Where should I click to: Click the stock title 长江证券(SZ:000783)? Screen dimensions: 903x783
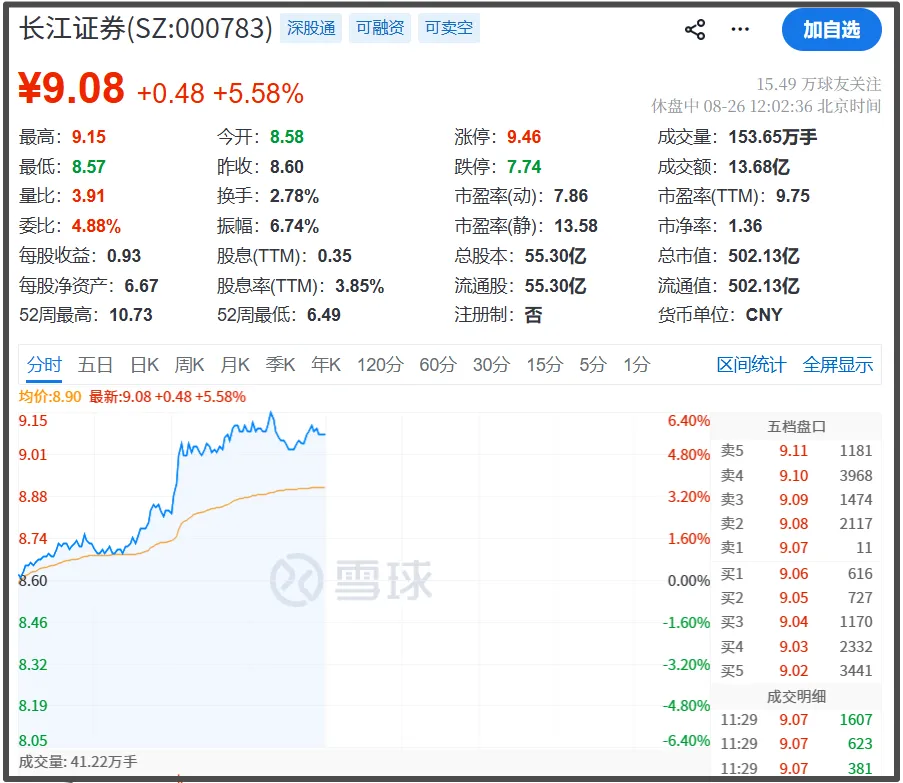click(x=146, y=28)
